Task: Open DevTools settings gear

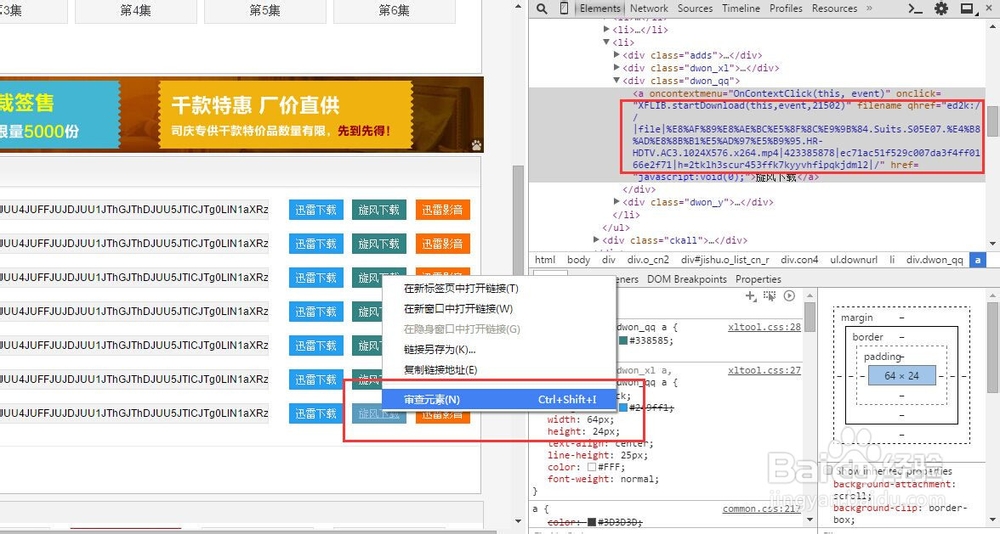Action: click(941, 9)
